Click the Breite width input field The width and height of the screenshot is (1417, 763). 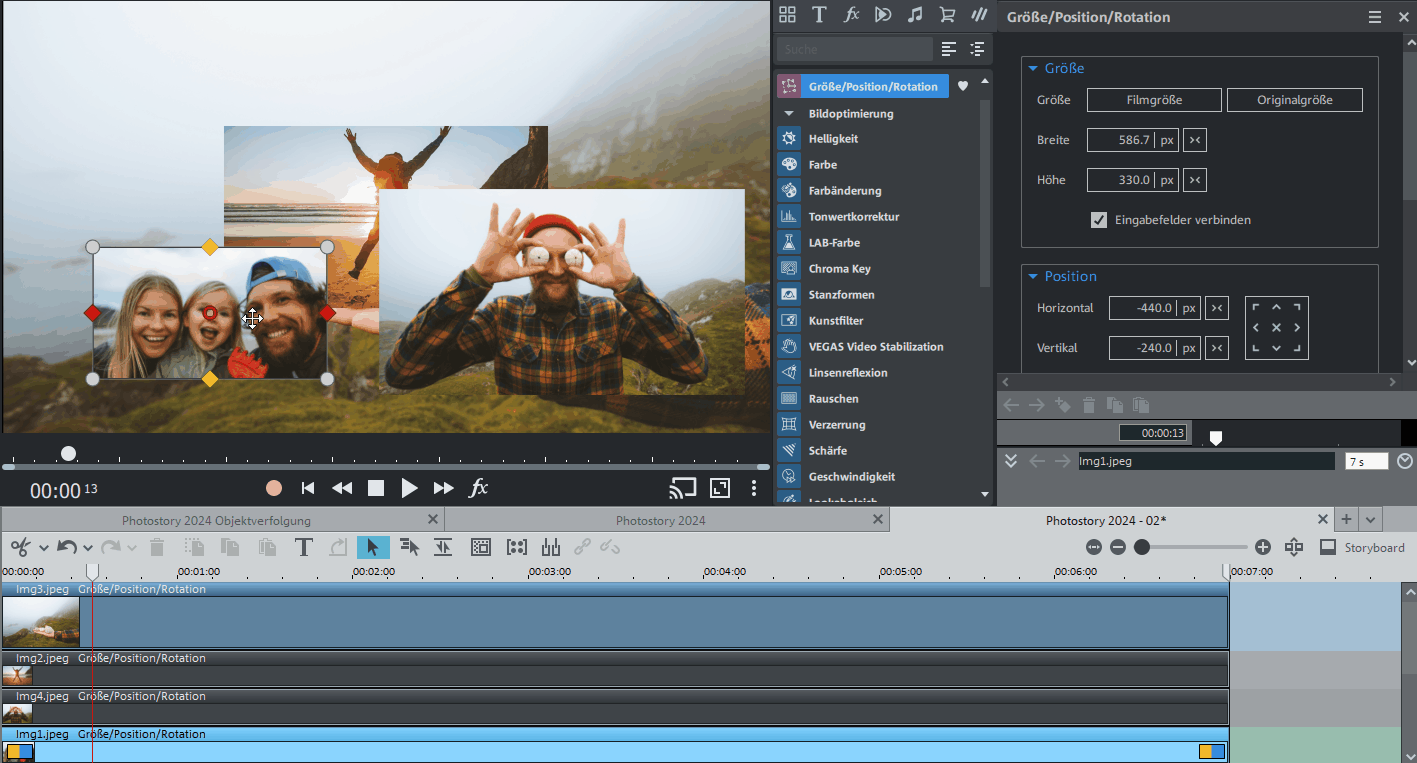tap(1120, 140)
